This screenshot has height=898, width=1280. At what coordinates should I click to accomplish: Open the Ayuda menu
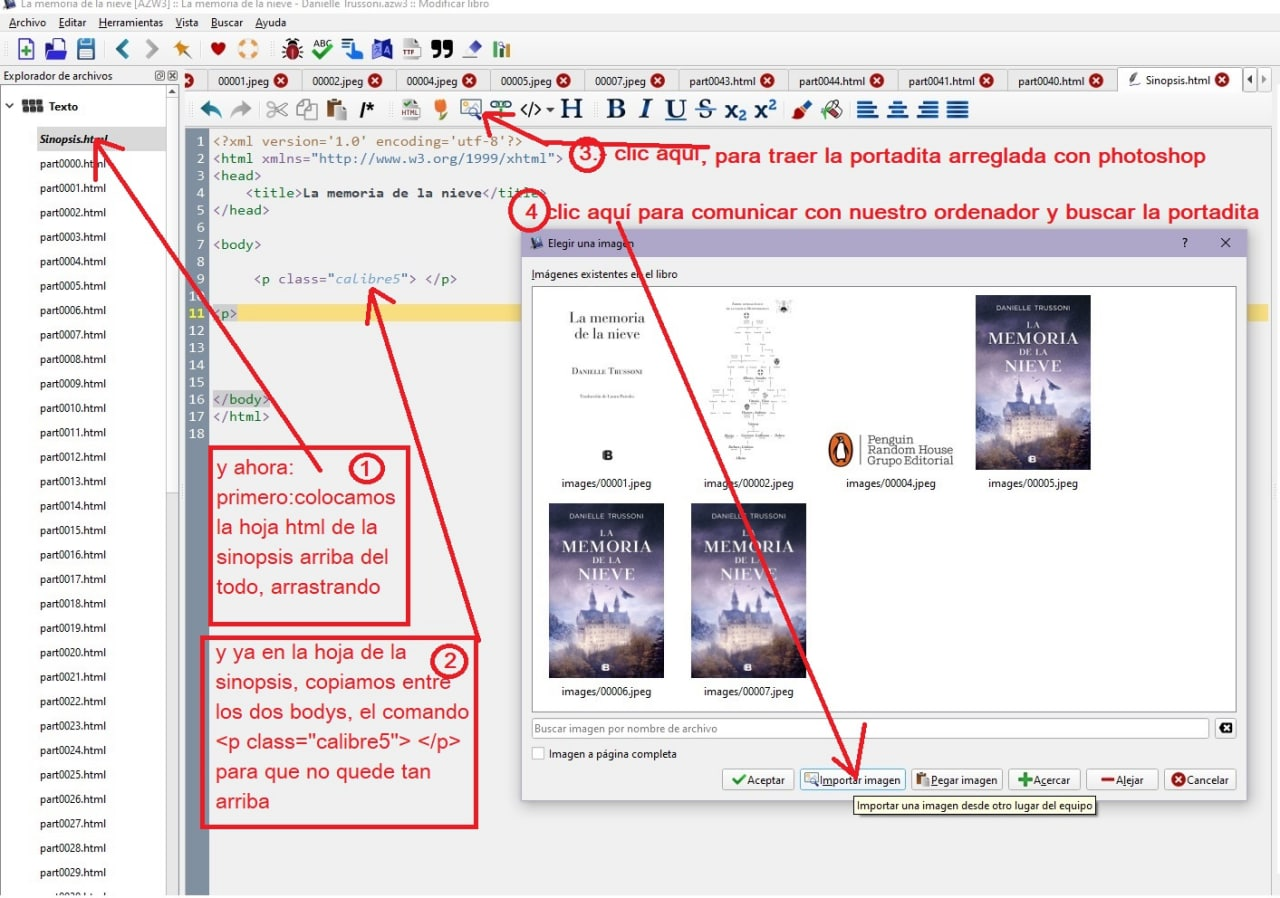point(270,22)
